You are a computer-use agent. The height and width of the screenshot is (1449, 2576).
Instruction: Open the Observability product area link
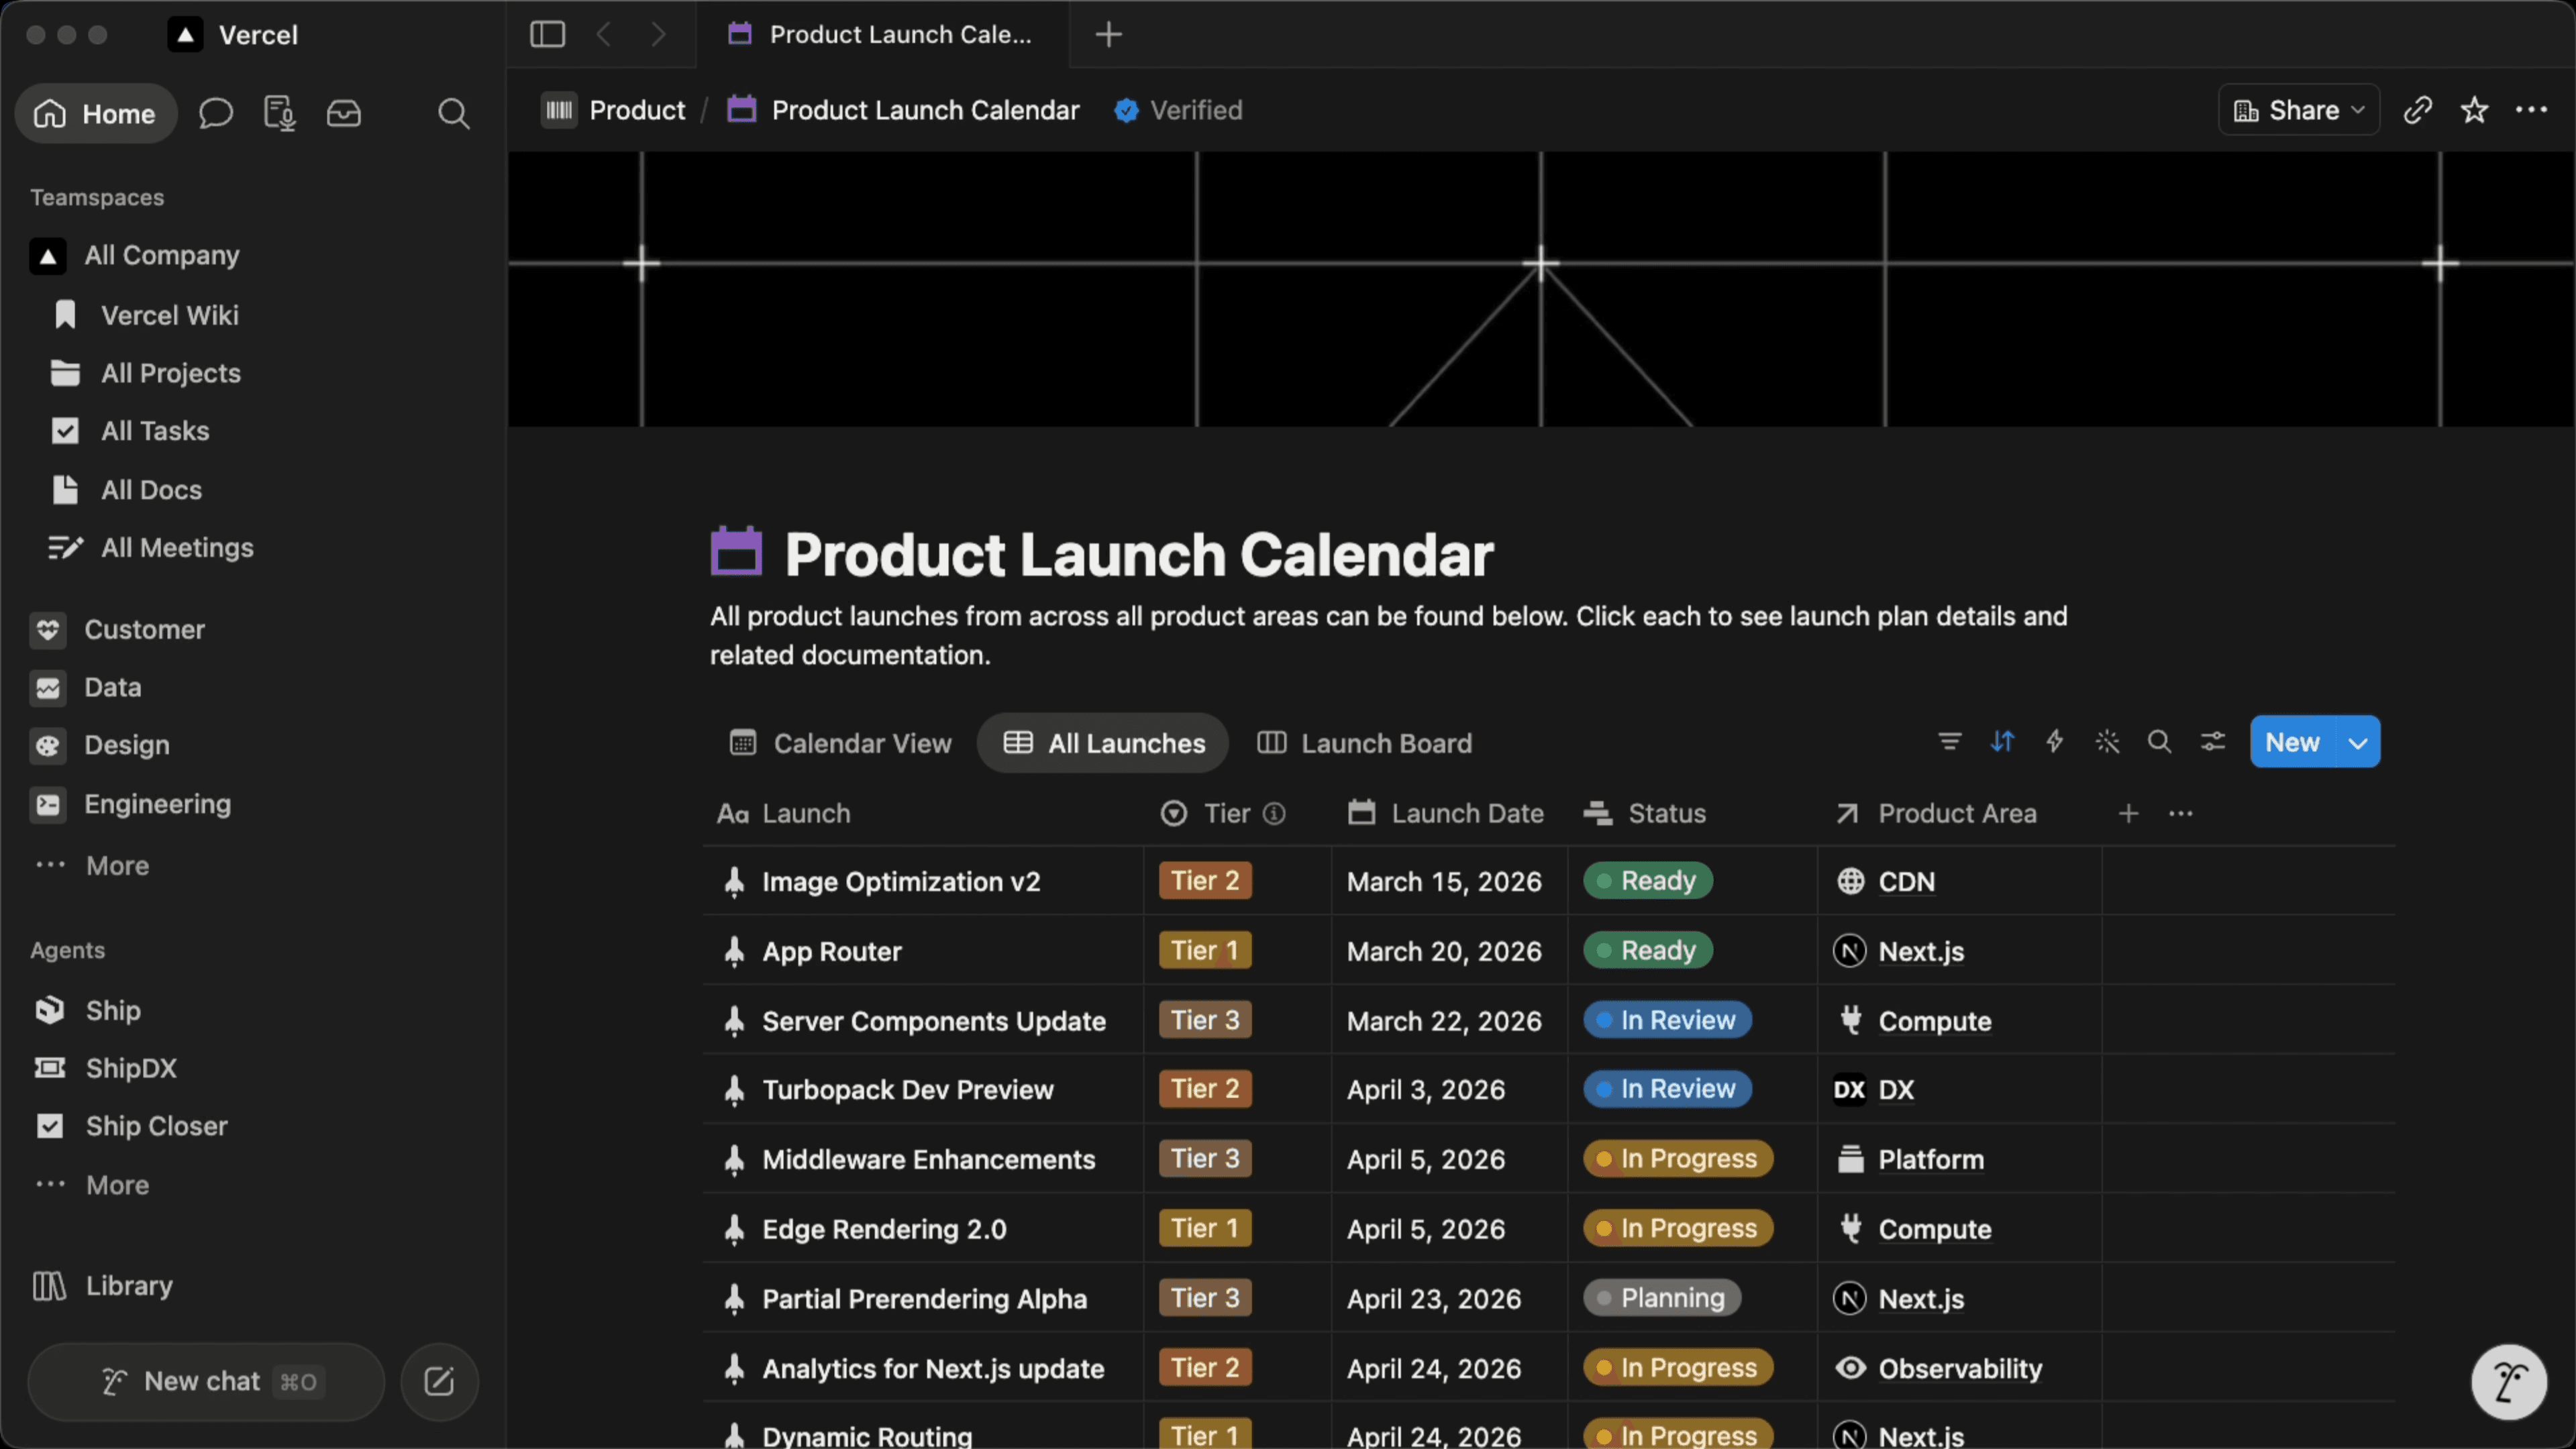click(1959, 1368)
